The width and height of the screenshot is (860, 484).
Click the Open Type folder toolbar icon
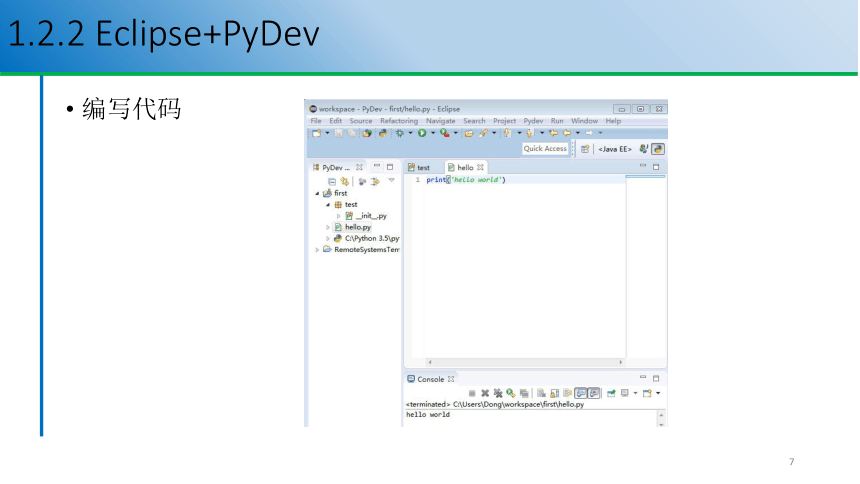coord(469,133)
